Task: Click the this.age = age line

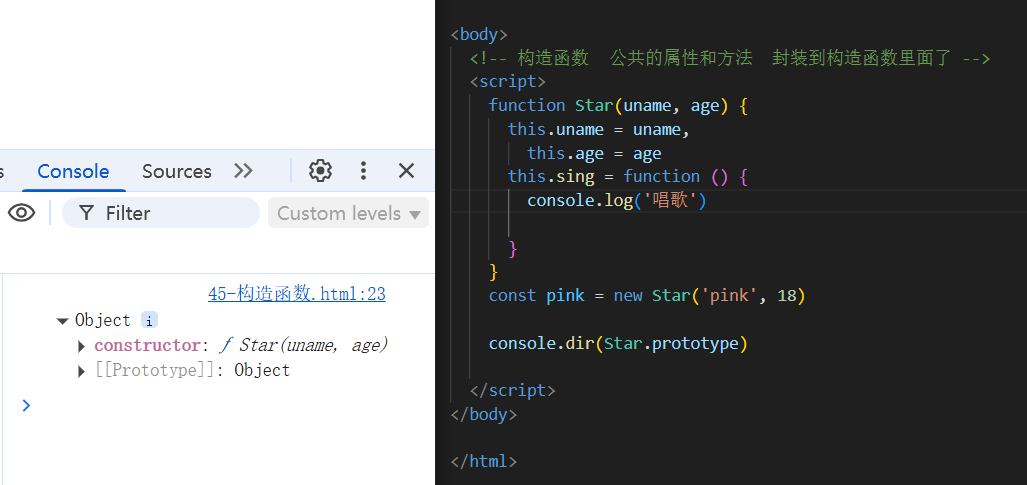Action: click(x=595, y=153)
